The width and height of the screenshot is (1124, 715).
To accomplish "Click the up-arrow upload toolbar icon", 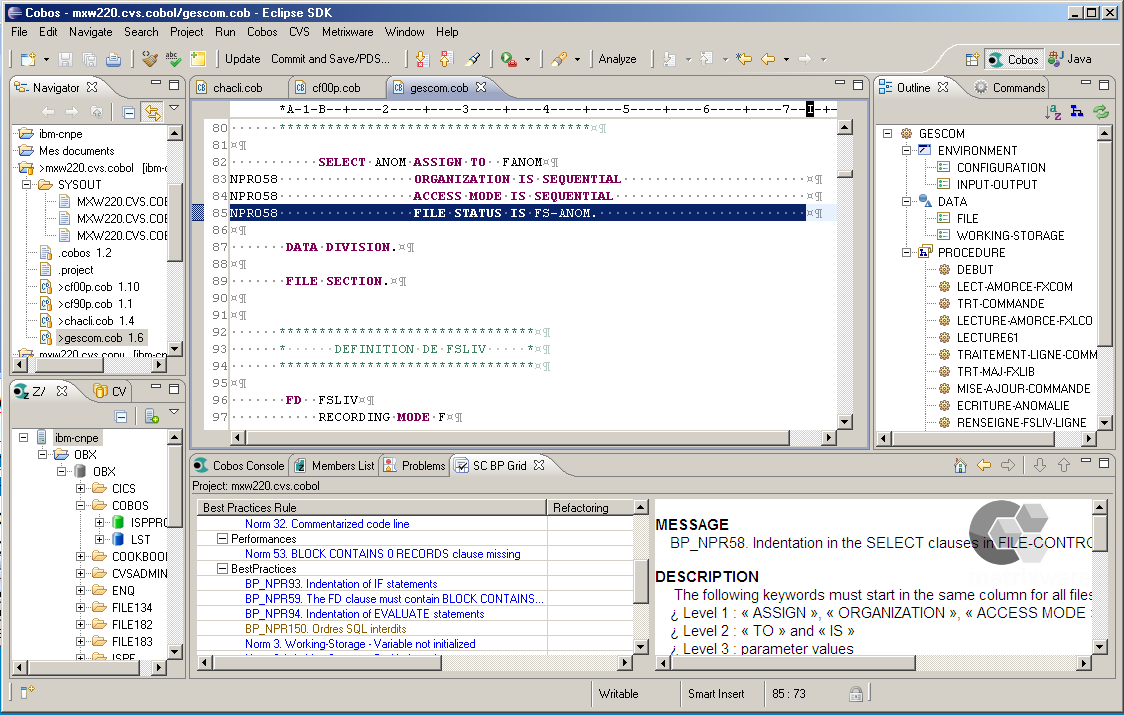I will tap(447, 59).
